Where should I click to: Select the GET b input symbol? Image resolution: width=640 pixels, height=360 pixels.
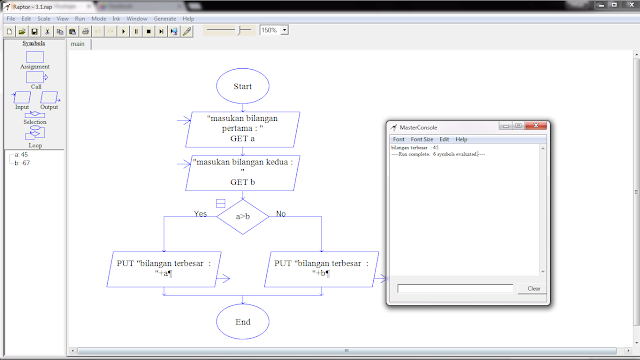coord(243,173)
